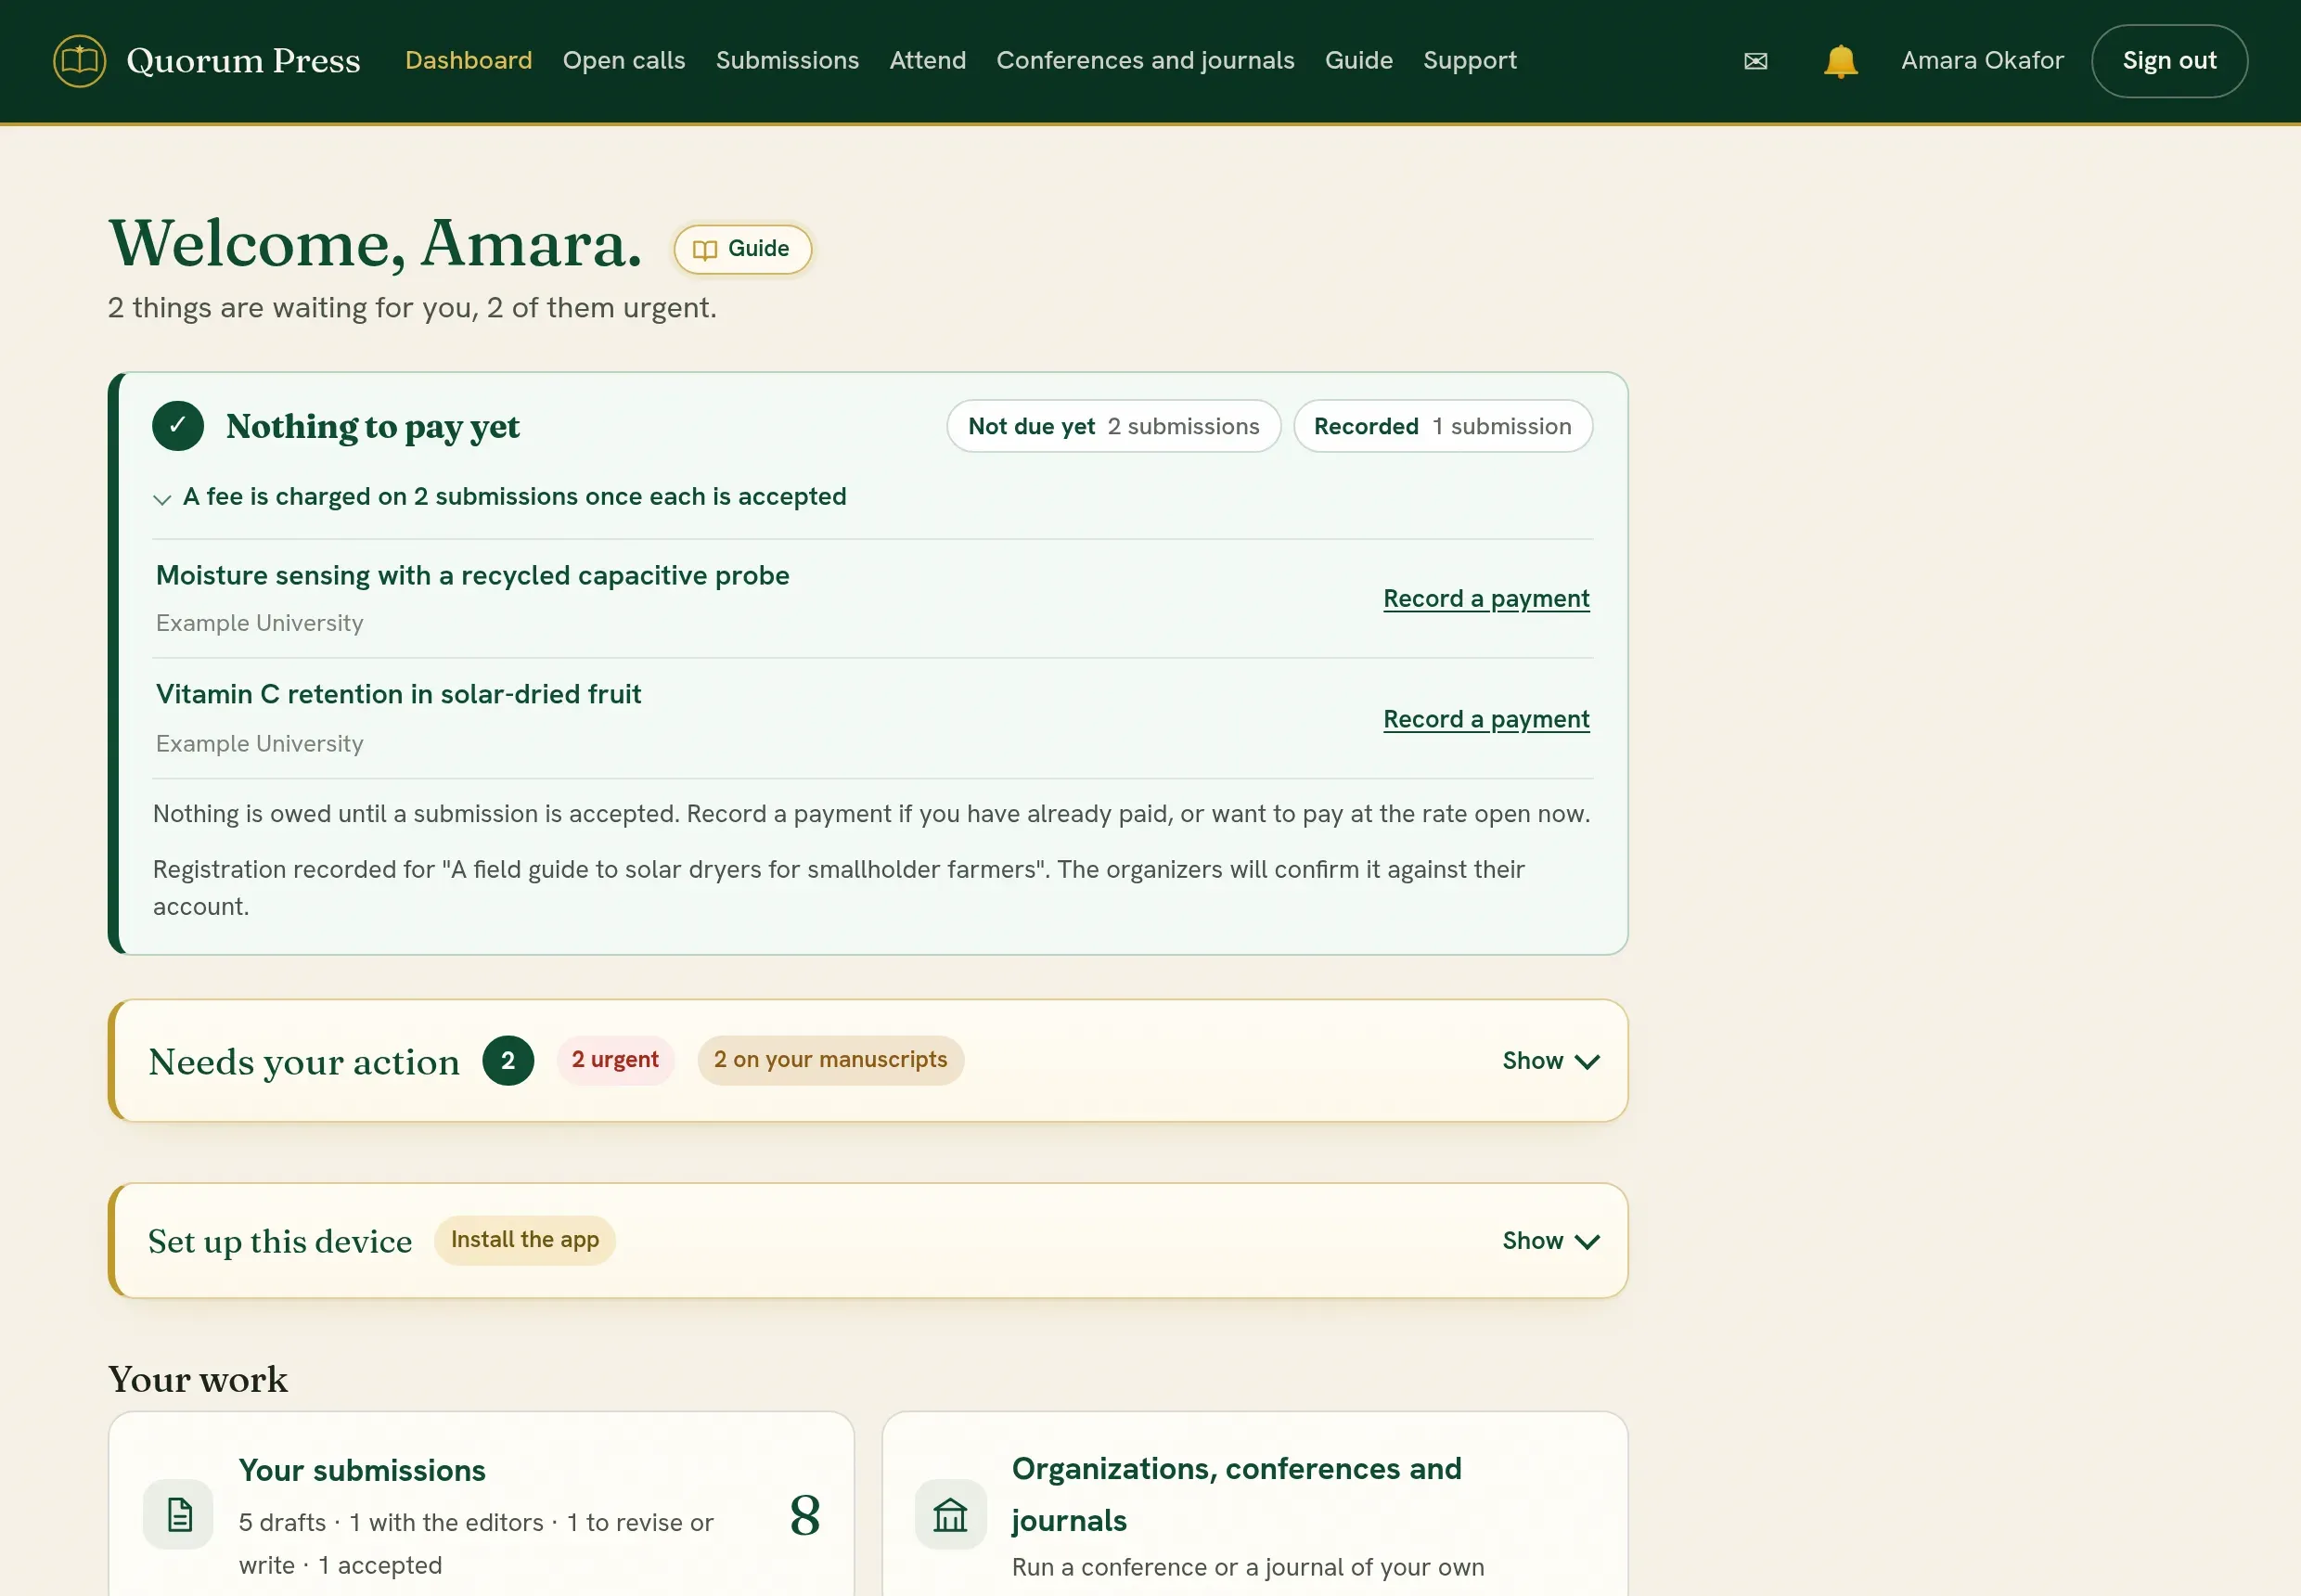Open notifications bell icon

pyautogui.click(x=1840, y=61)
